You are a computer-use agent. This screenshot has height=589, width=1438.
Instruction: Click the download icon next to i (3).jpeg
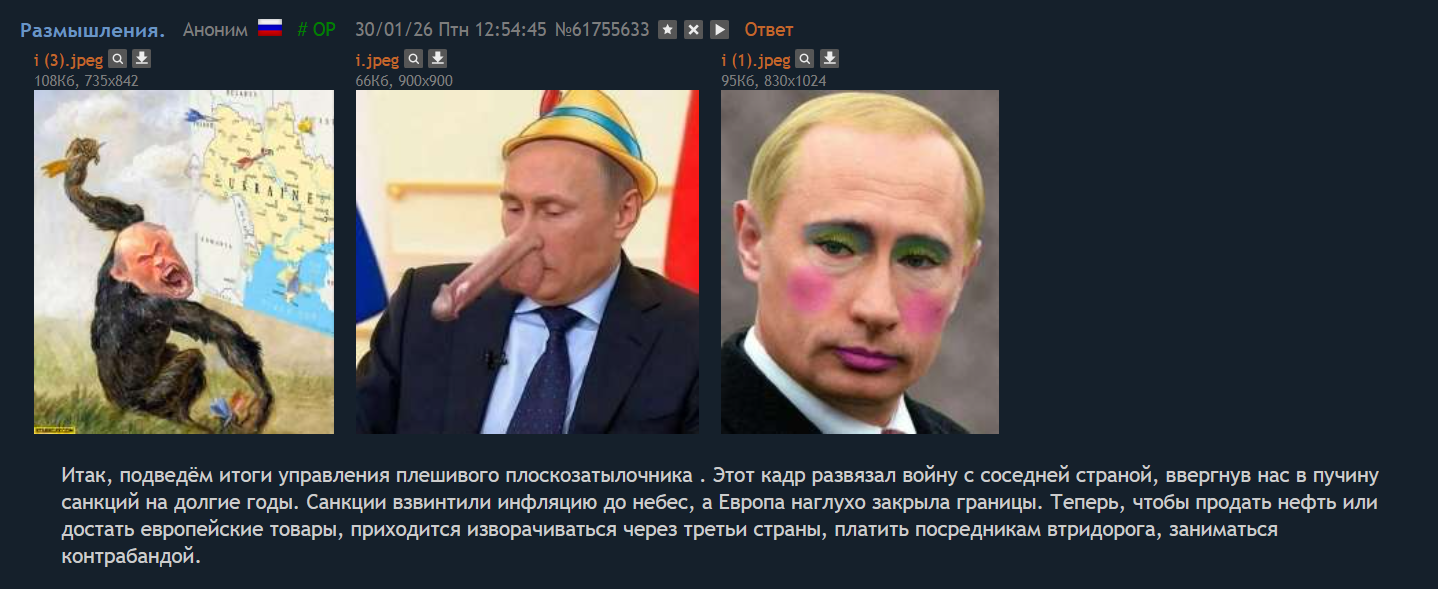pos(141,59)
